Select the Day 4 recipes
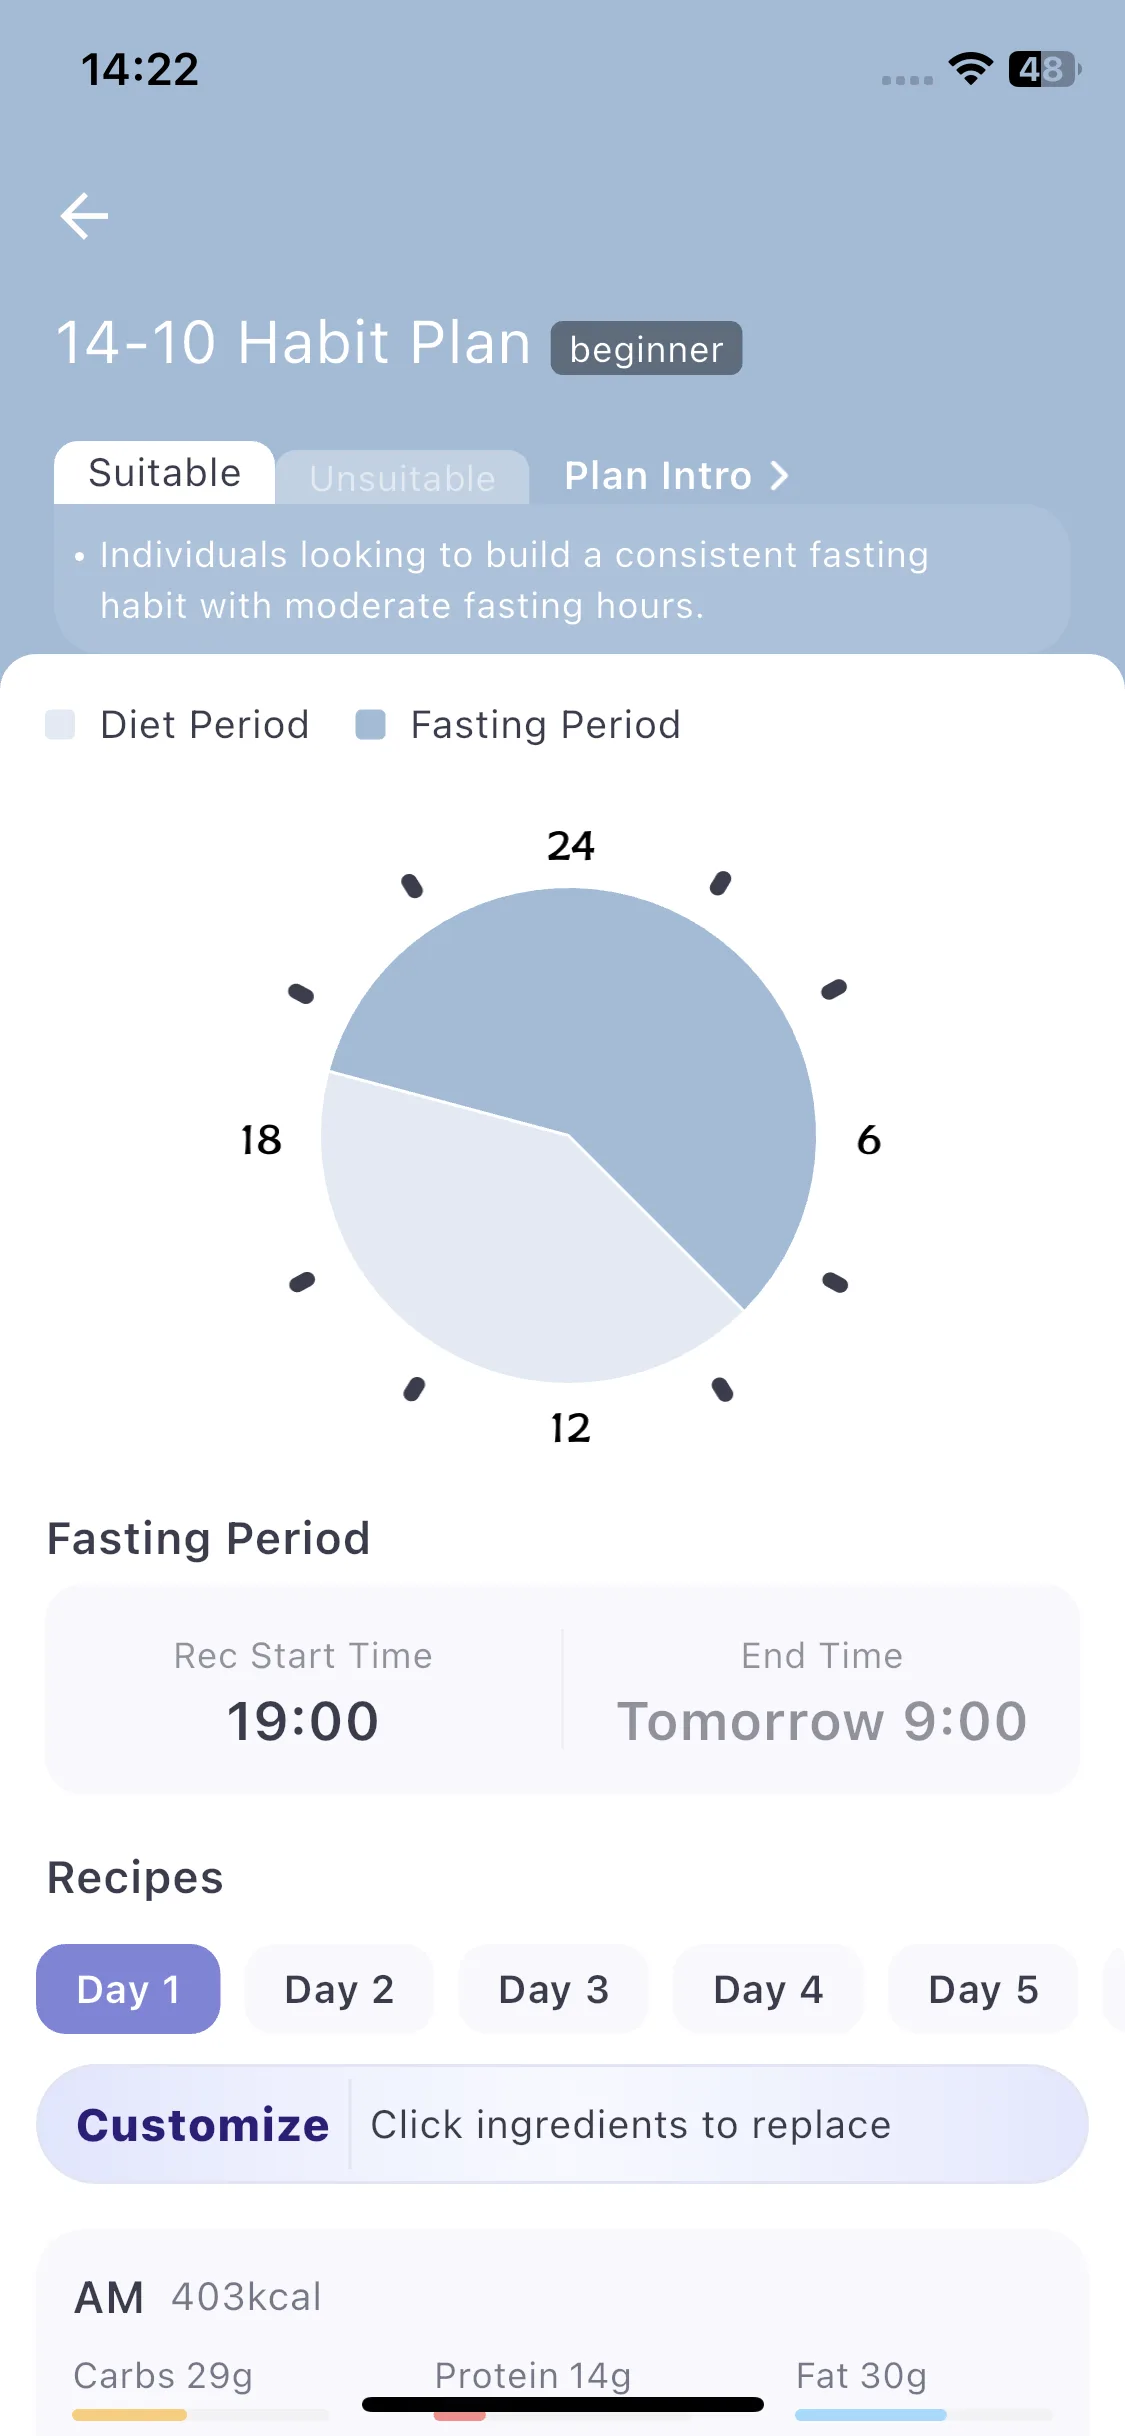The image size is (1125, 2436). pos(768,1989)
